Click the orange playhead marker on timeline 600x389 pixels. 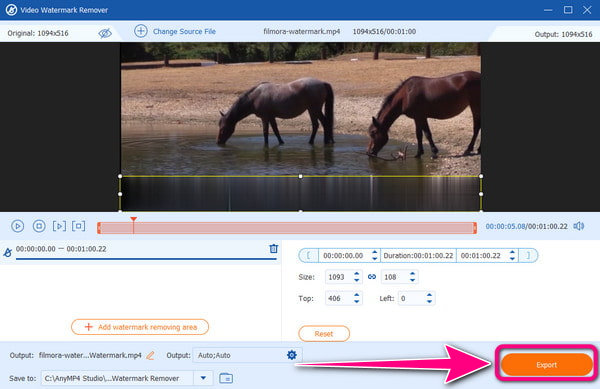point(133,220)
